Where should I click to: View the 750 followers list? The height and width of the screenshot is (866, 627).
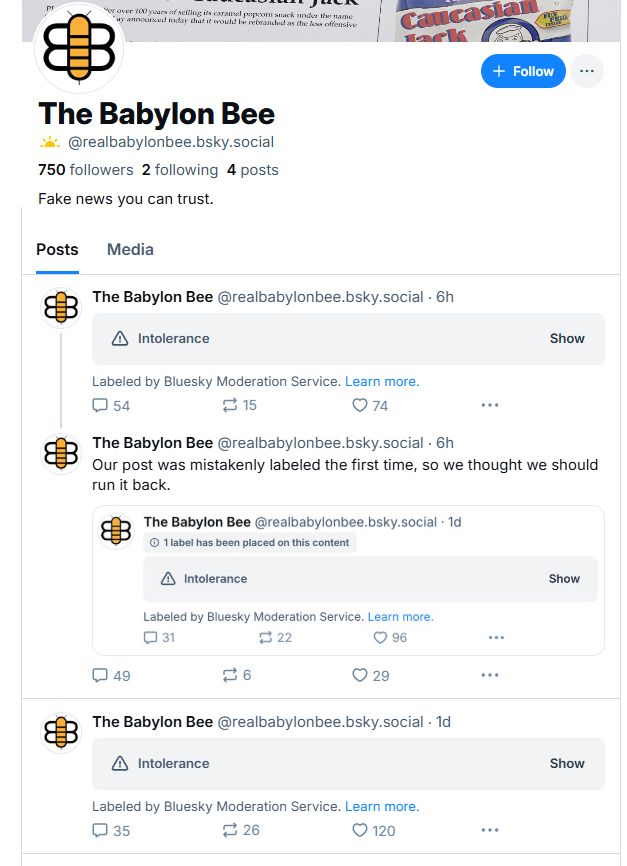(x=85, y=170)
